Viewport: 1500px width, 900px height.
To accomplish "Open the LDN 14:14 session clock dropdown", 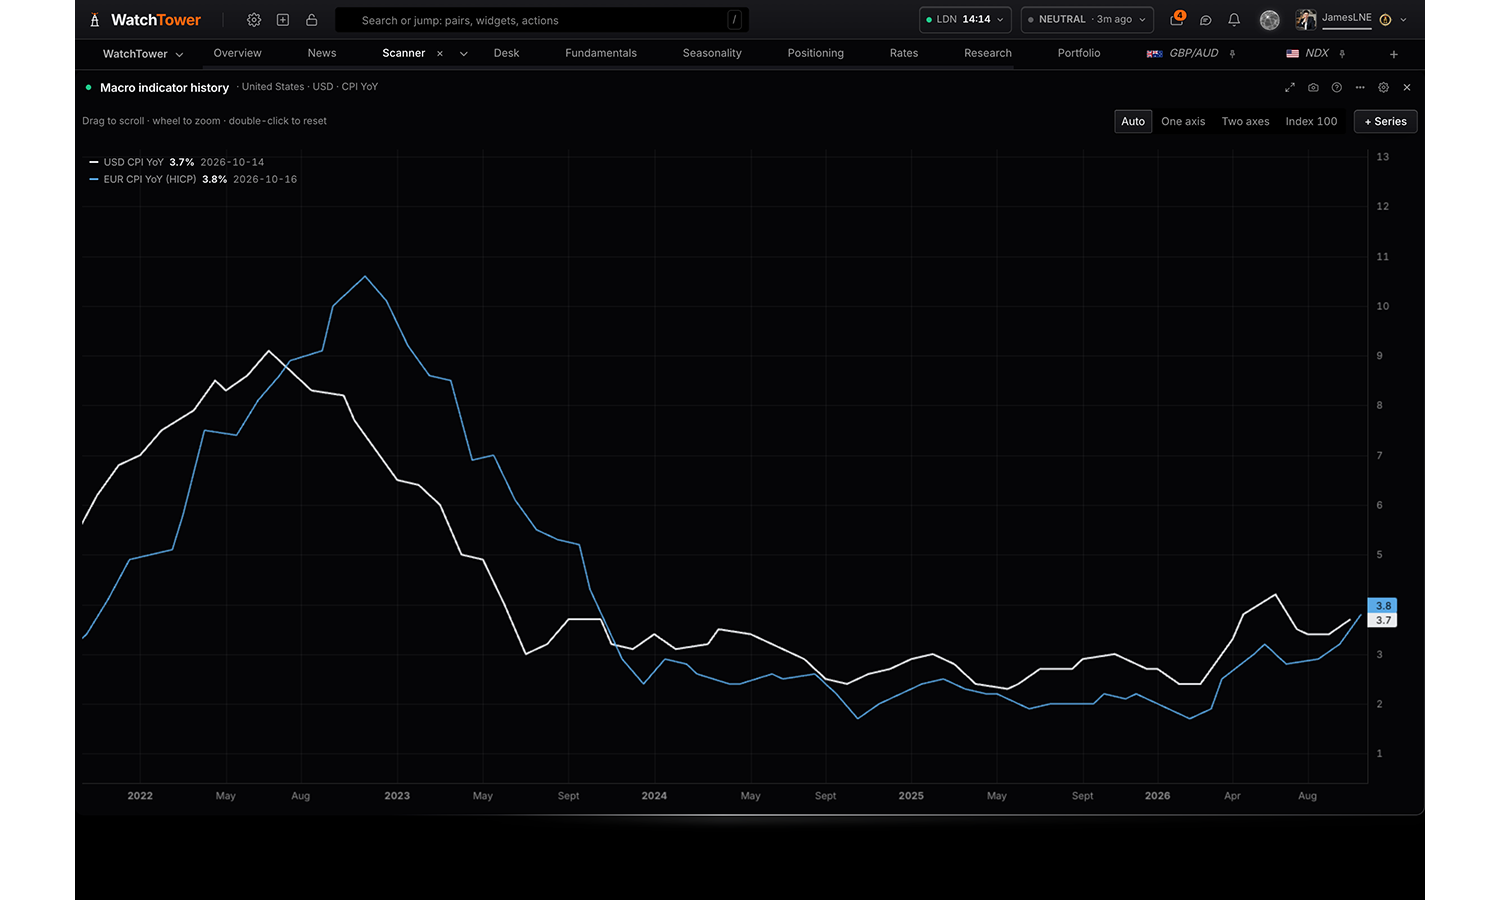I will click(965, 20).
